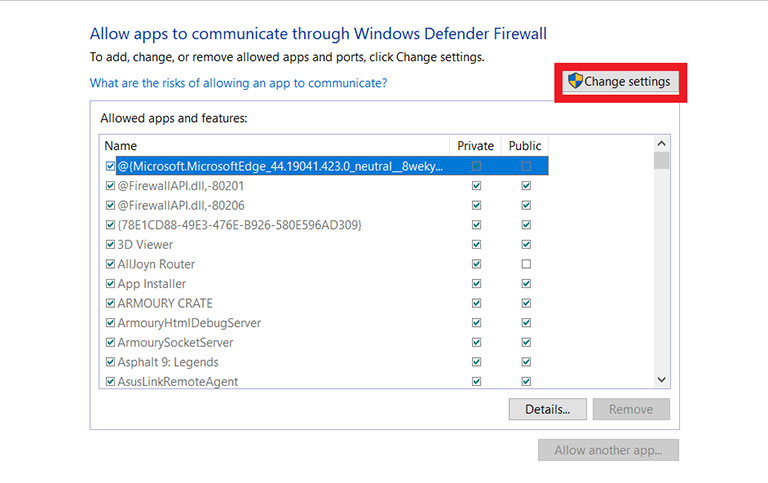The width and height of the screenshot is (768, 483).
Task: Click the Change settings shield button
Action: pos(621,82)
